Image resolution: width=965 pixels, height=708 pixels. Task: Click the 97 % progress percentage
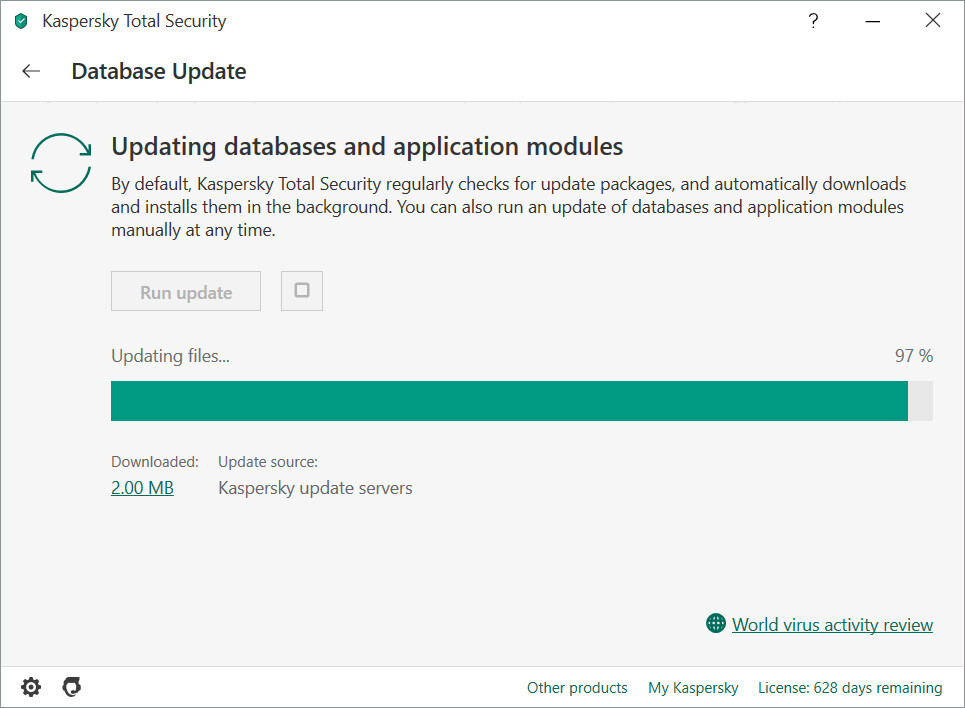coord(913,356)
